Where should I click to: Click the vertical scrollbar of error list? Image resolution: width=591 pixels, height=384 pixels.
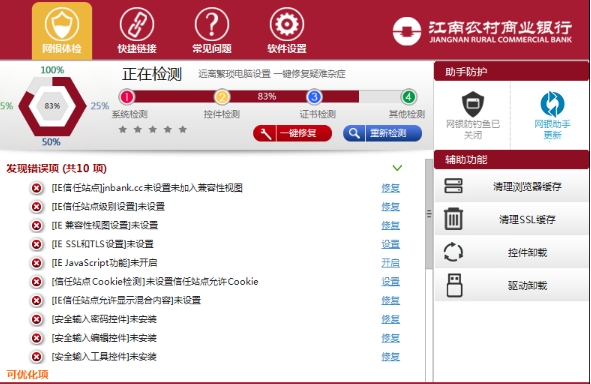click(429, 213)
